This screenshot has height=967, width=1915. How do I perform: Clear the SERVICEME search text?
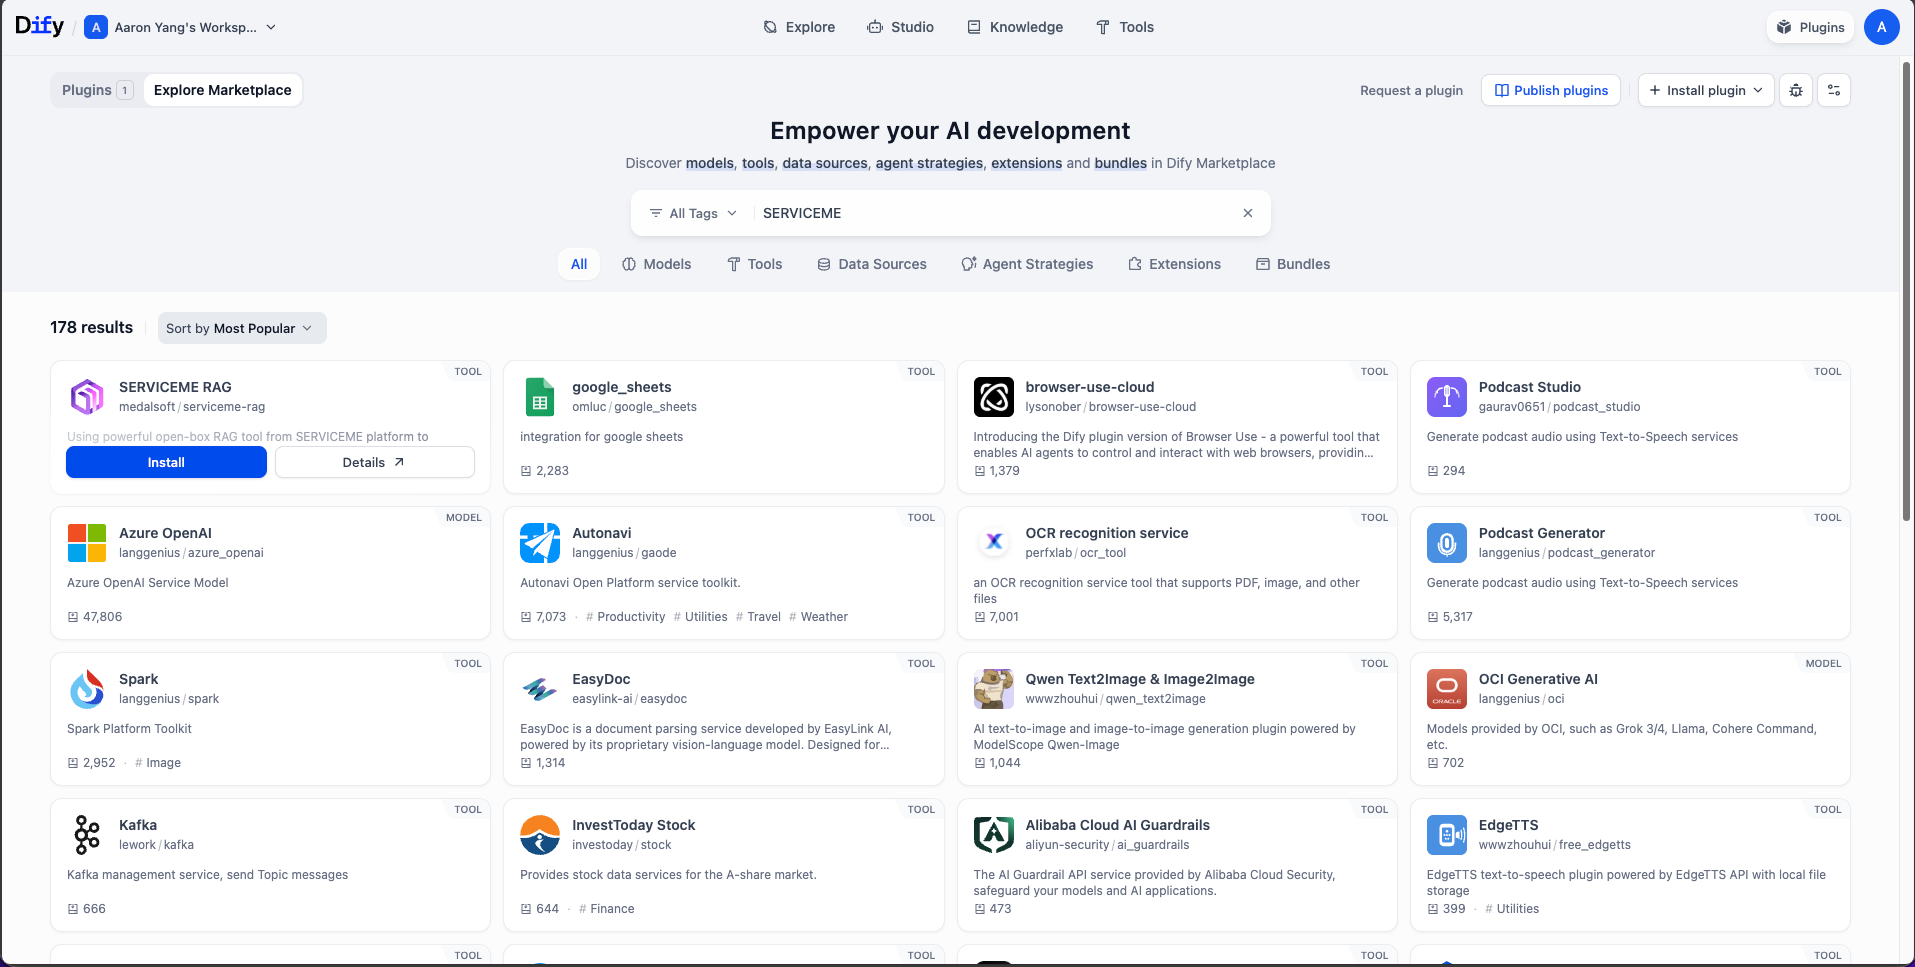coord(1247,213)
